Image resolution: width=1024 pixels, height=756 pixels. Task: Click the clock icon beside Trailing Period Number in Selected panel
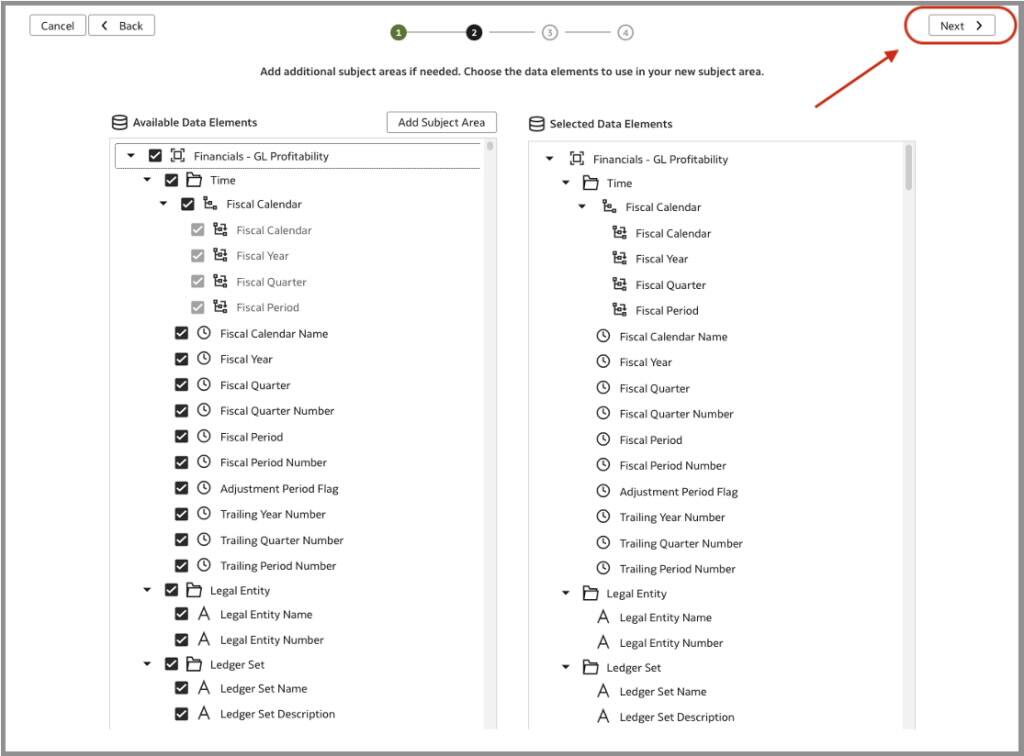[603, 568]
